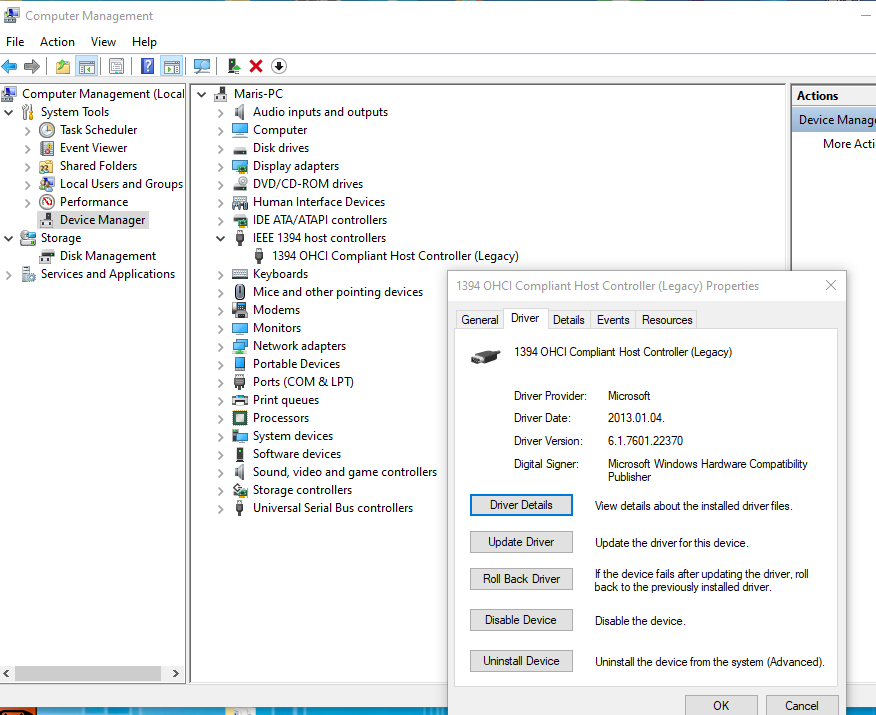
Task: Open More Actions in Actions pane
Action: [x=848, y=144]
